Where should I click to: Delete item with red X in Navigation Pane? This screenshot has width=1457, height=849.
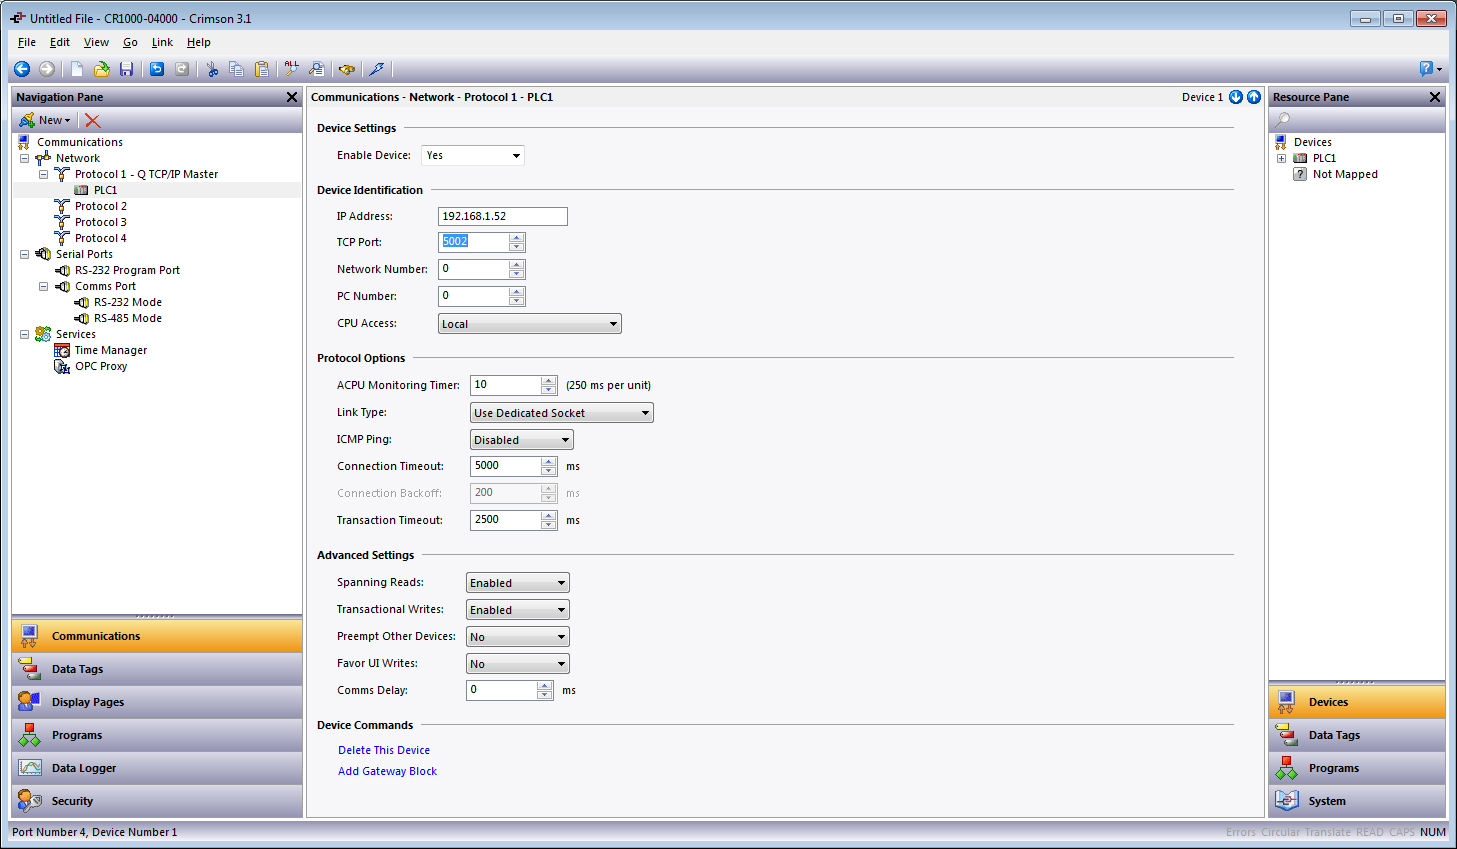93,120
